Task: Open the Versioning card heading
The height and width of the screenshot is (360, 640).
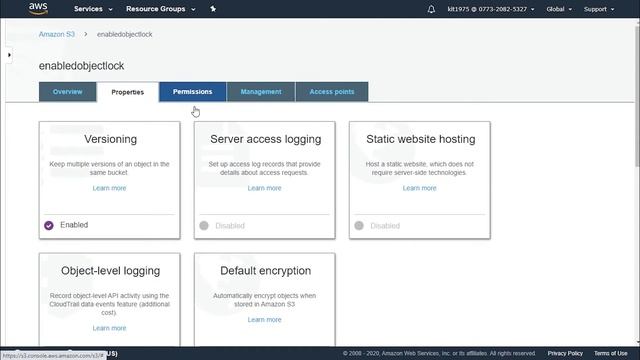Action: point(111,139)
